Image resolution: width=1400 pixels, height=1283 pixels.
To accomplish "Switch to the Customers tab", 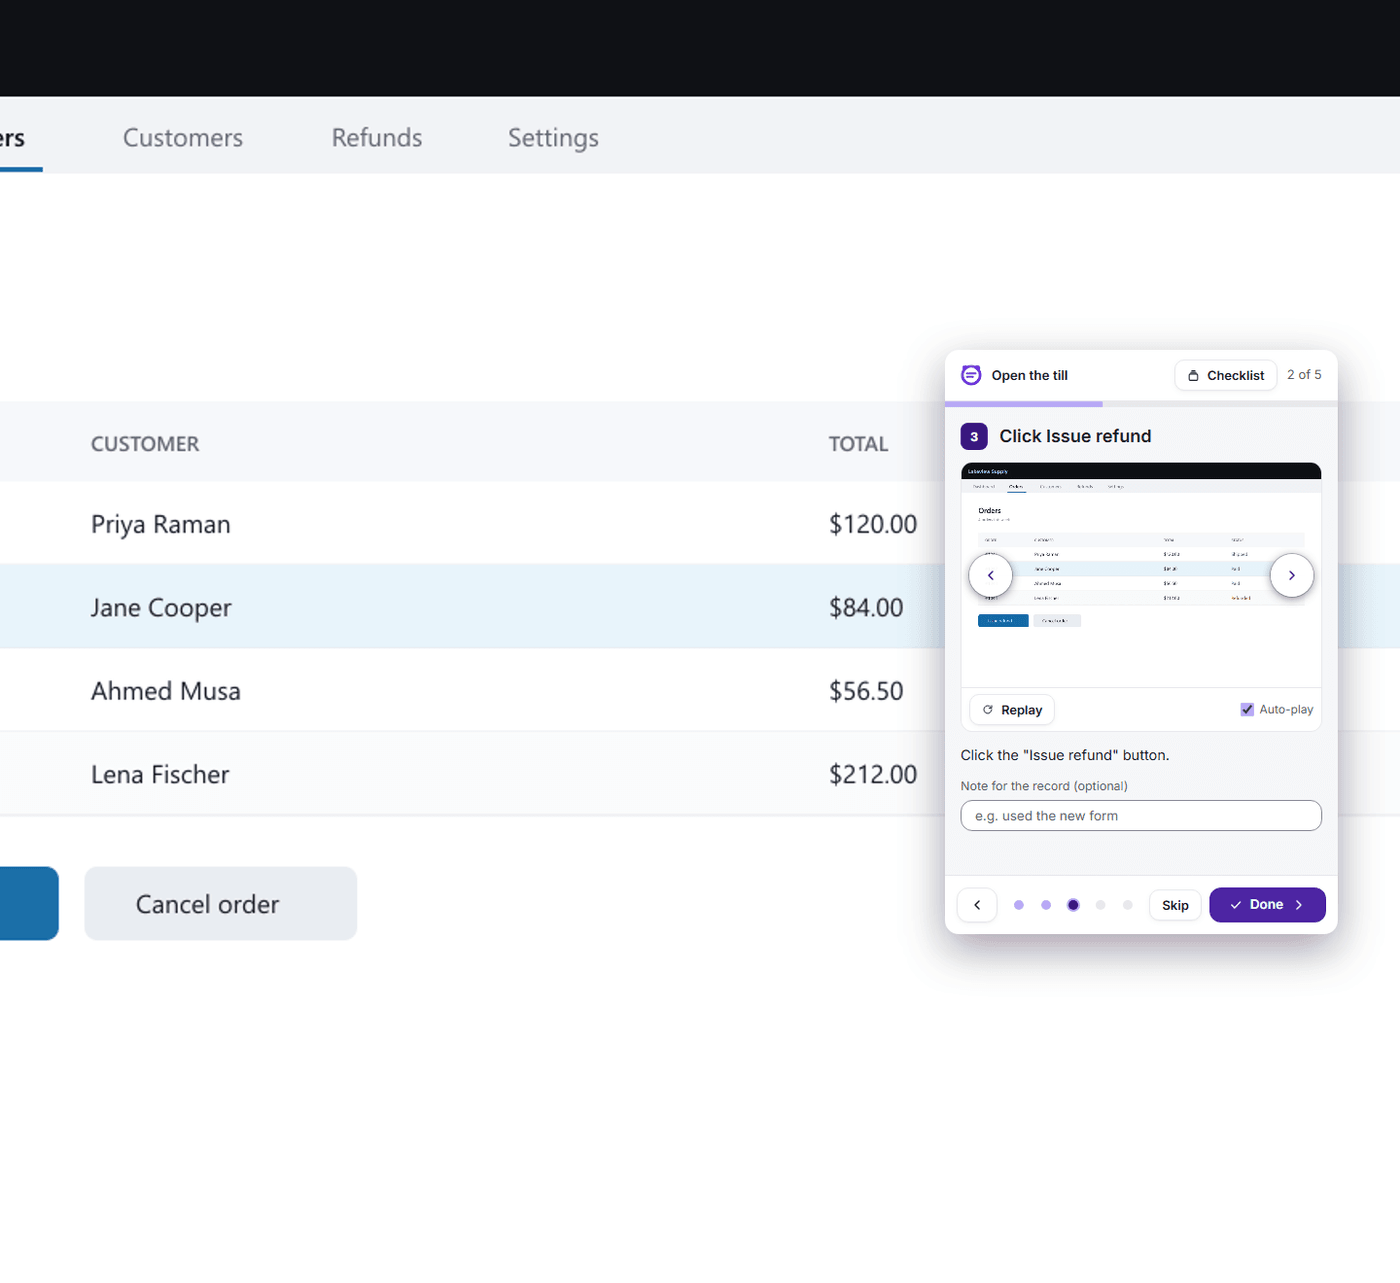I will (x=183, y=137).
